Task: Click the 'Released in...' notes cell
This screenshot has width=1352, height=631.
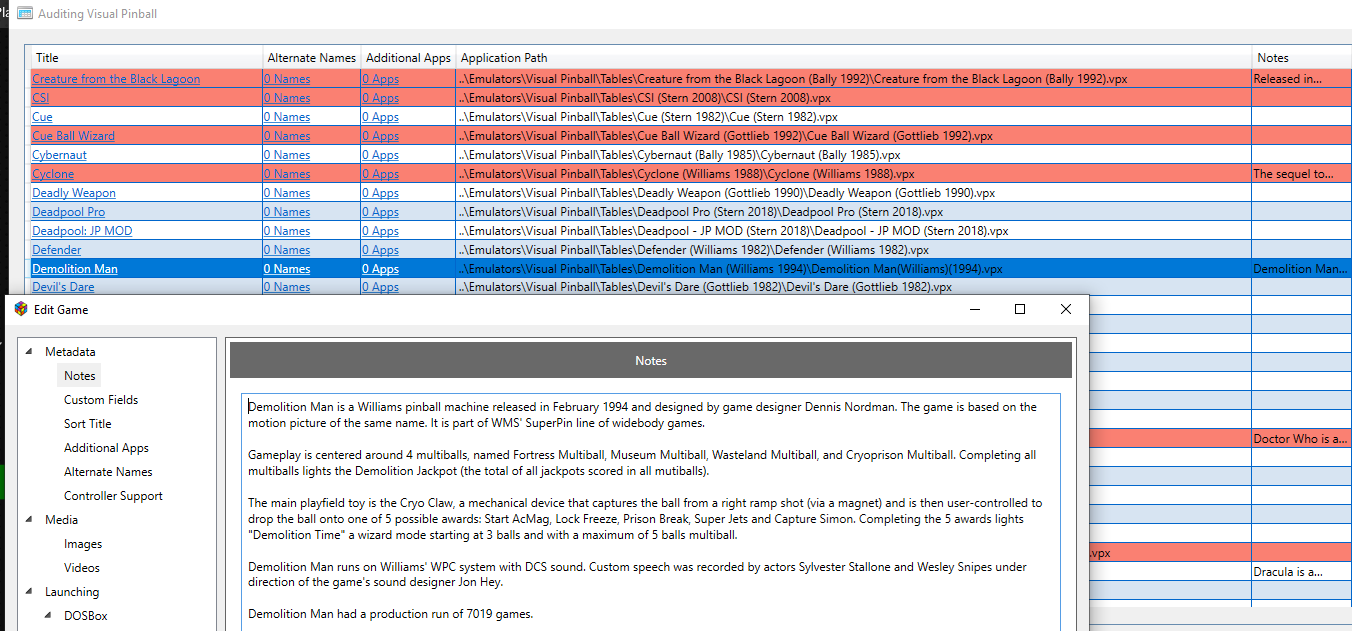Action: (x=1301, y=79)
